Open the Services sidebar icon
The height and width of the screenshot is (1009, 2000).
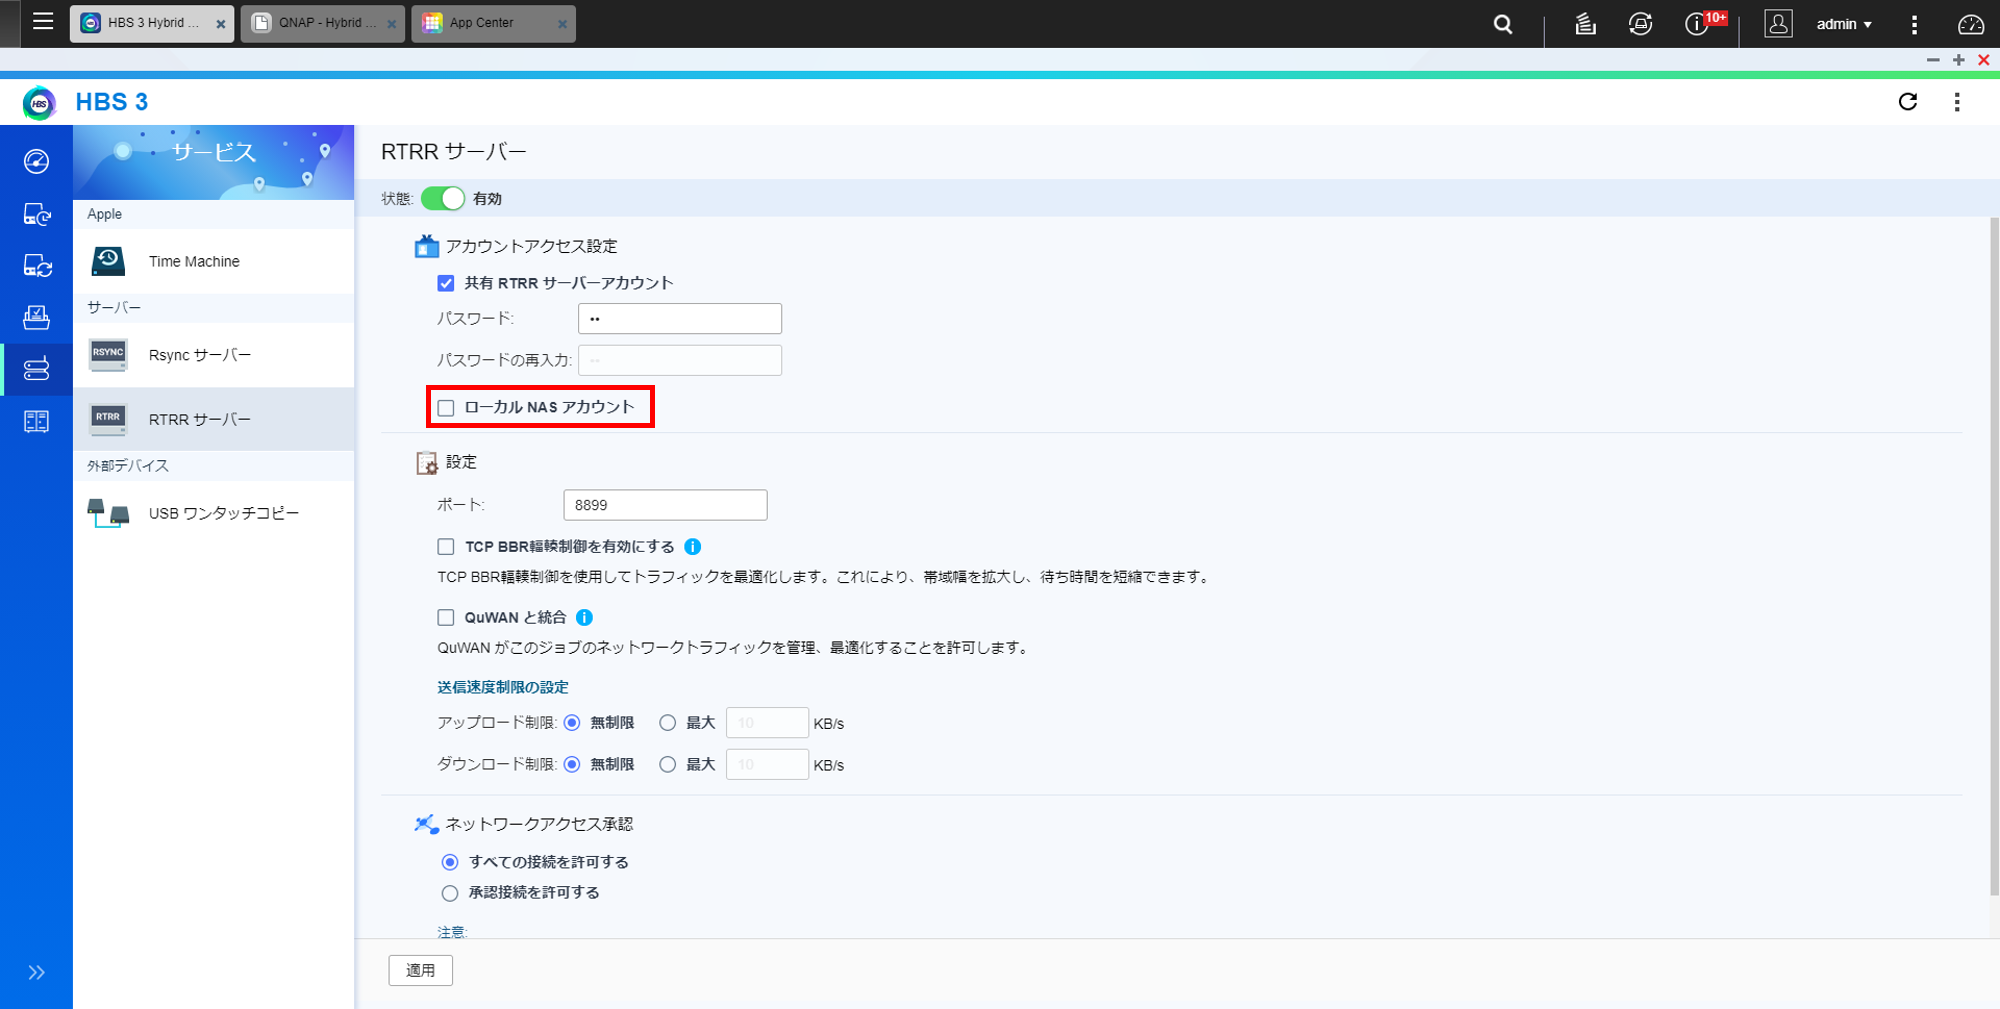(x=36, y=369)
